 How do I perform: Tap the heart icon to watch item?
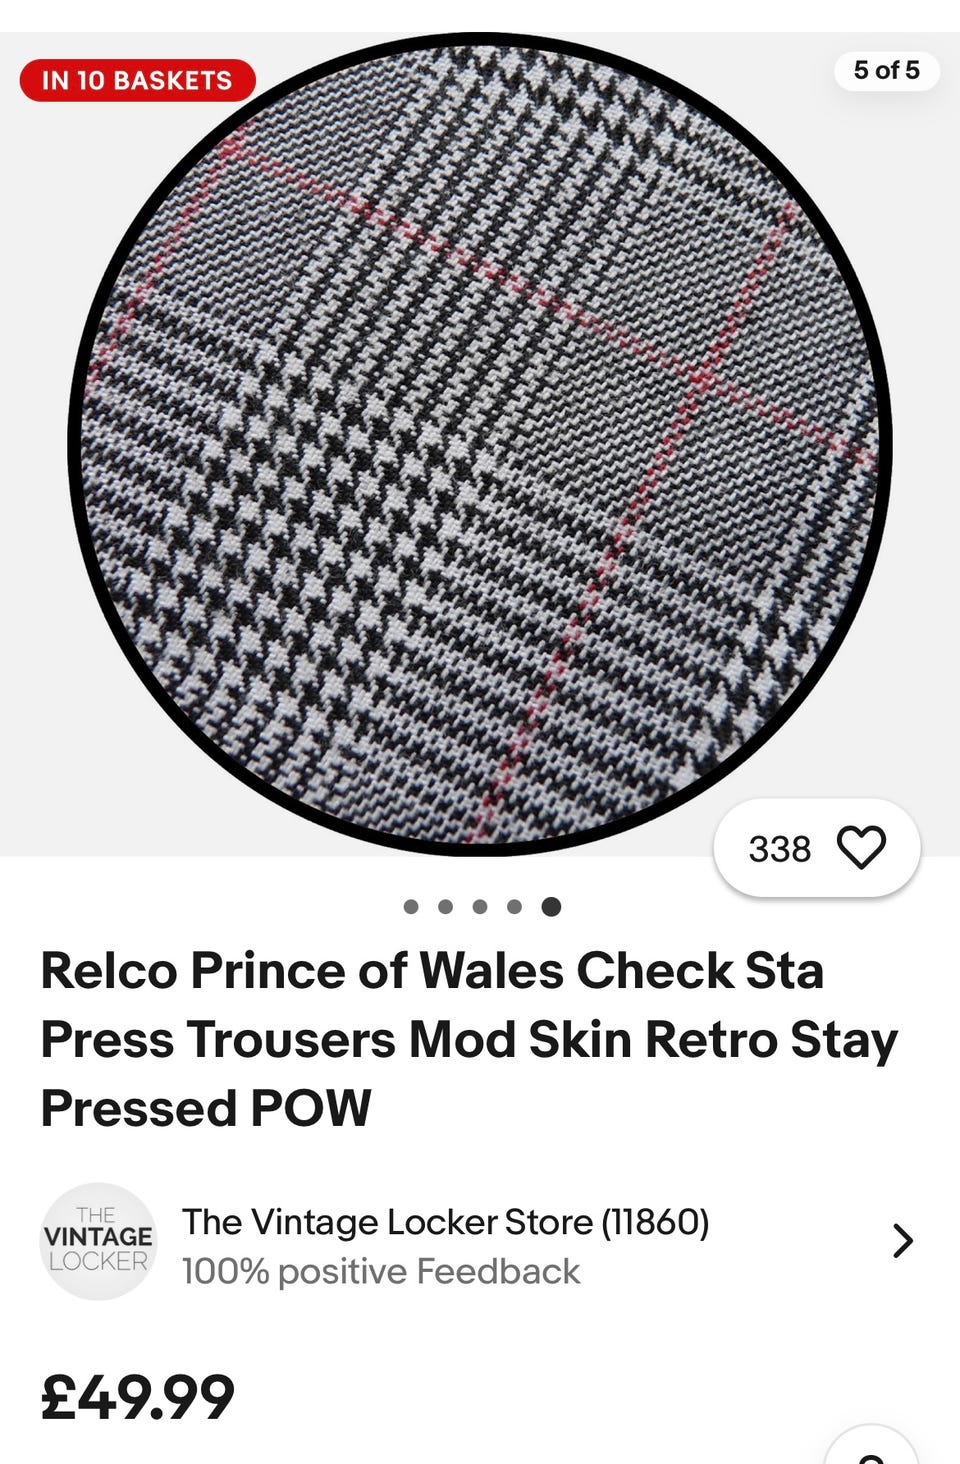pyautogui.click(x=861, y=848)
